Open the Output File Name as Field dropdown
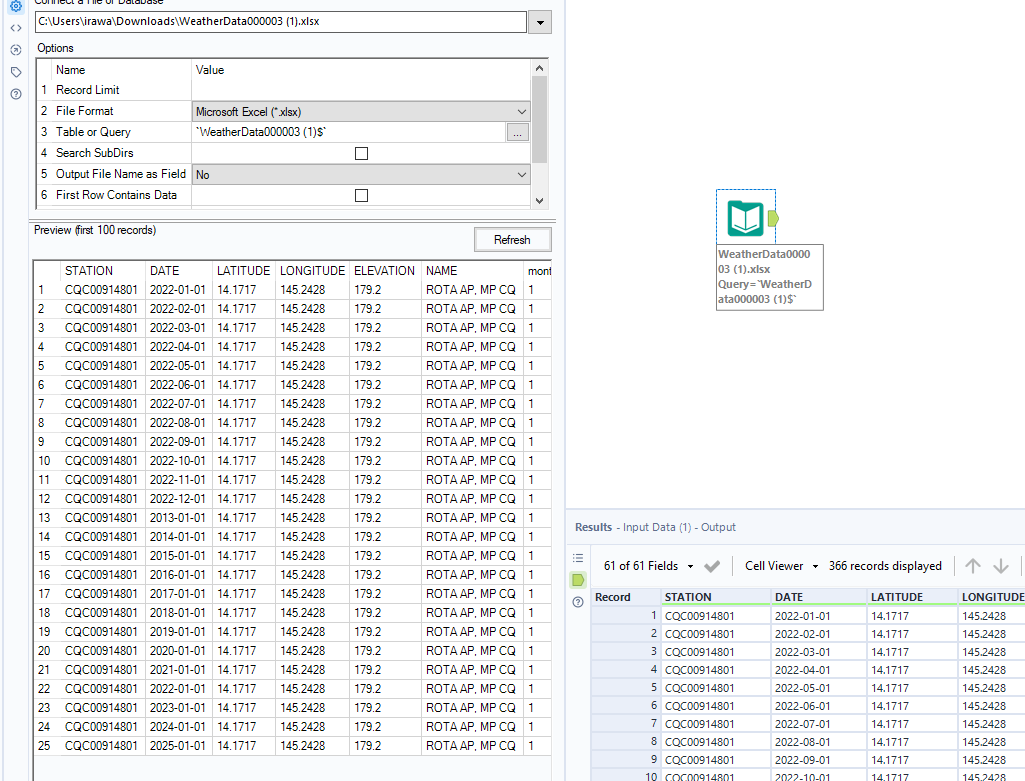 (x=521, y=175)
